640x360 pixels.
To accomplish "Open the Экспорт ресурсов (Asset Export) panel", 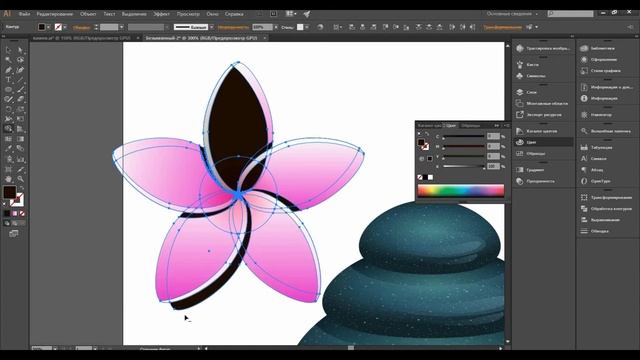I will click(543, 115).
